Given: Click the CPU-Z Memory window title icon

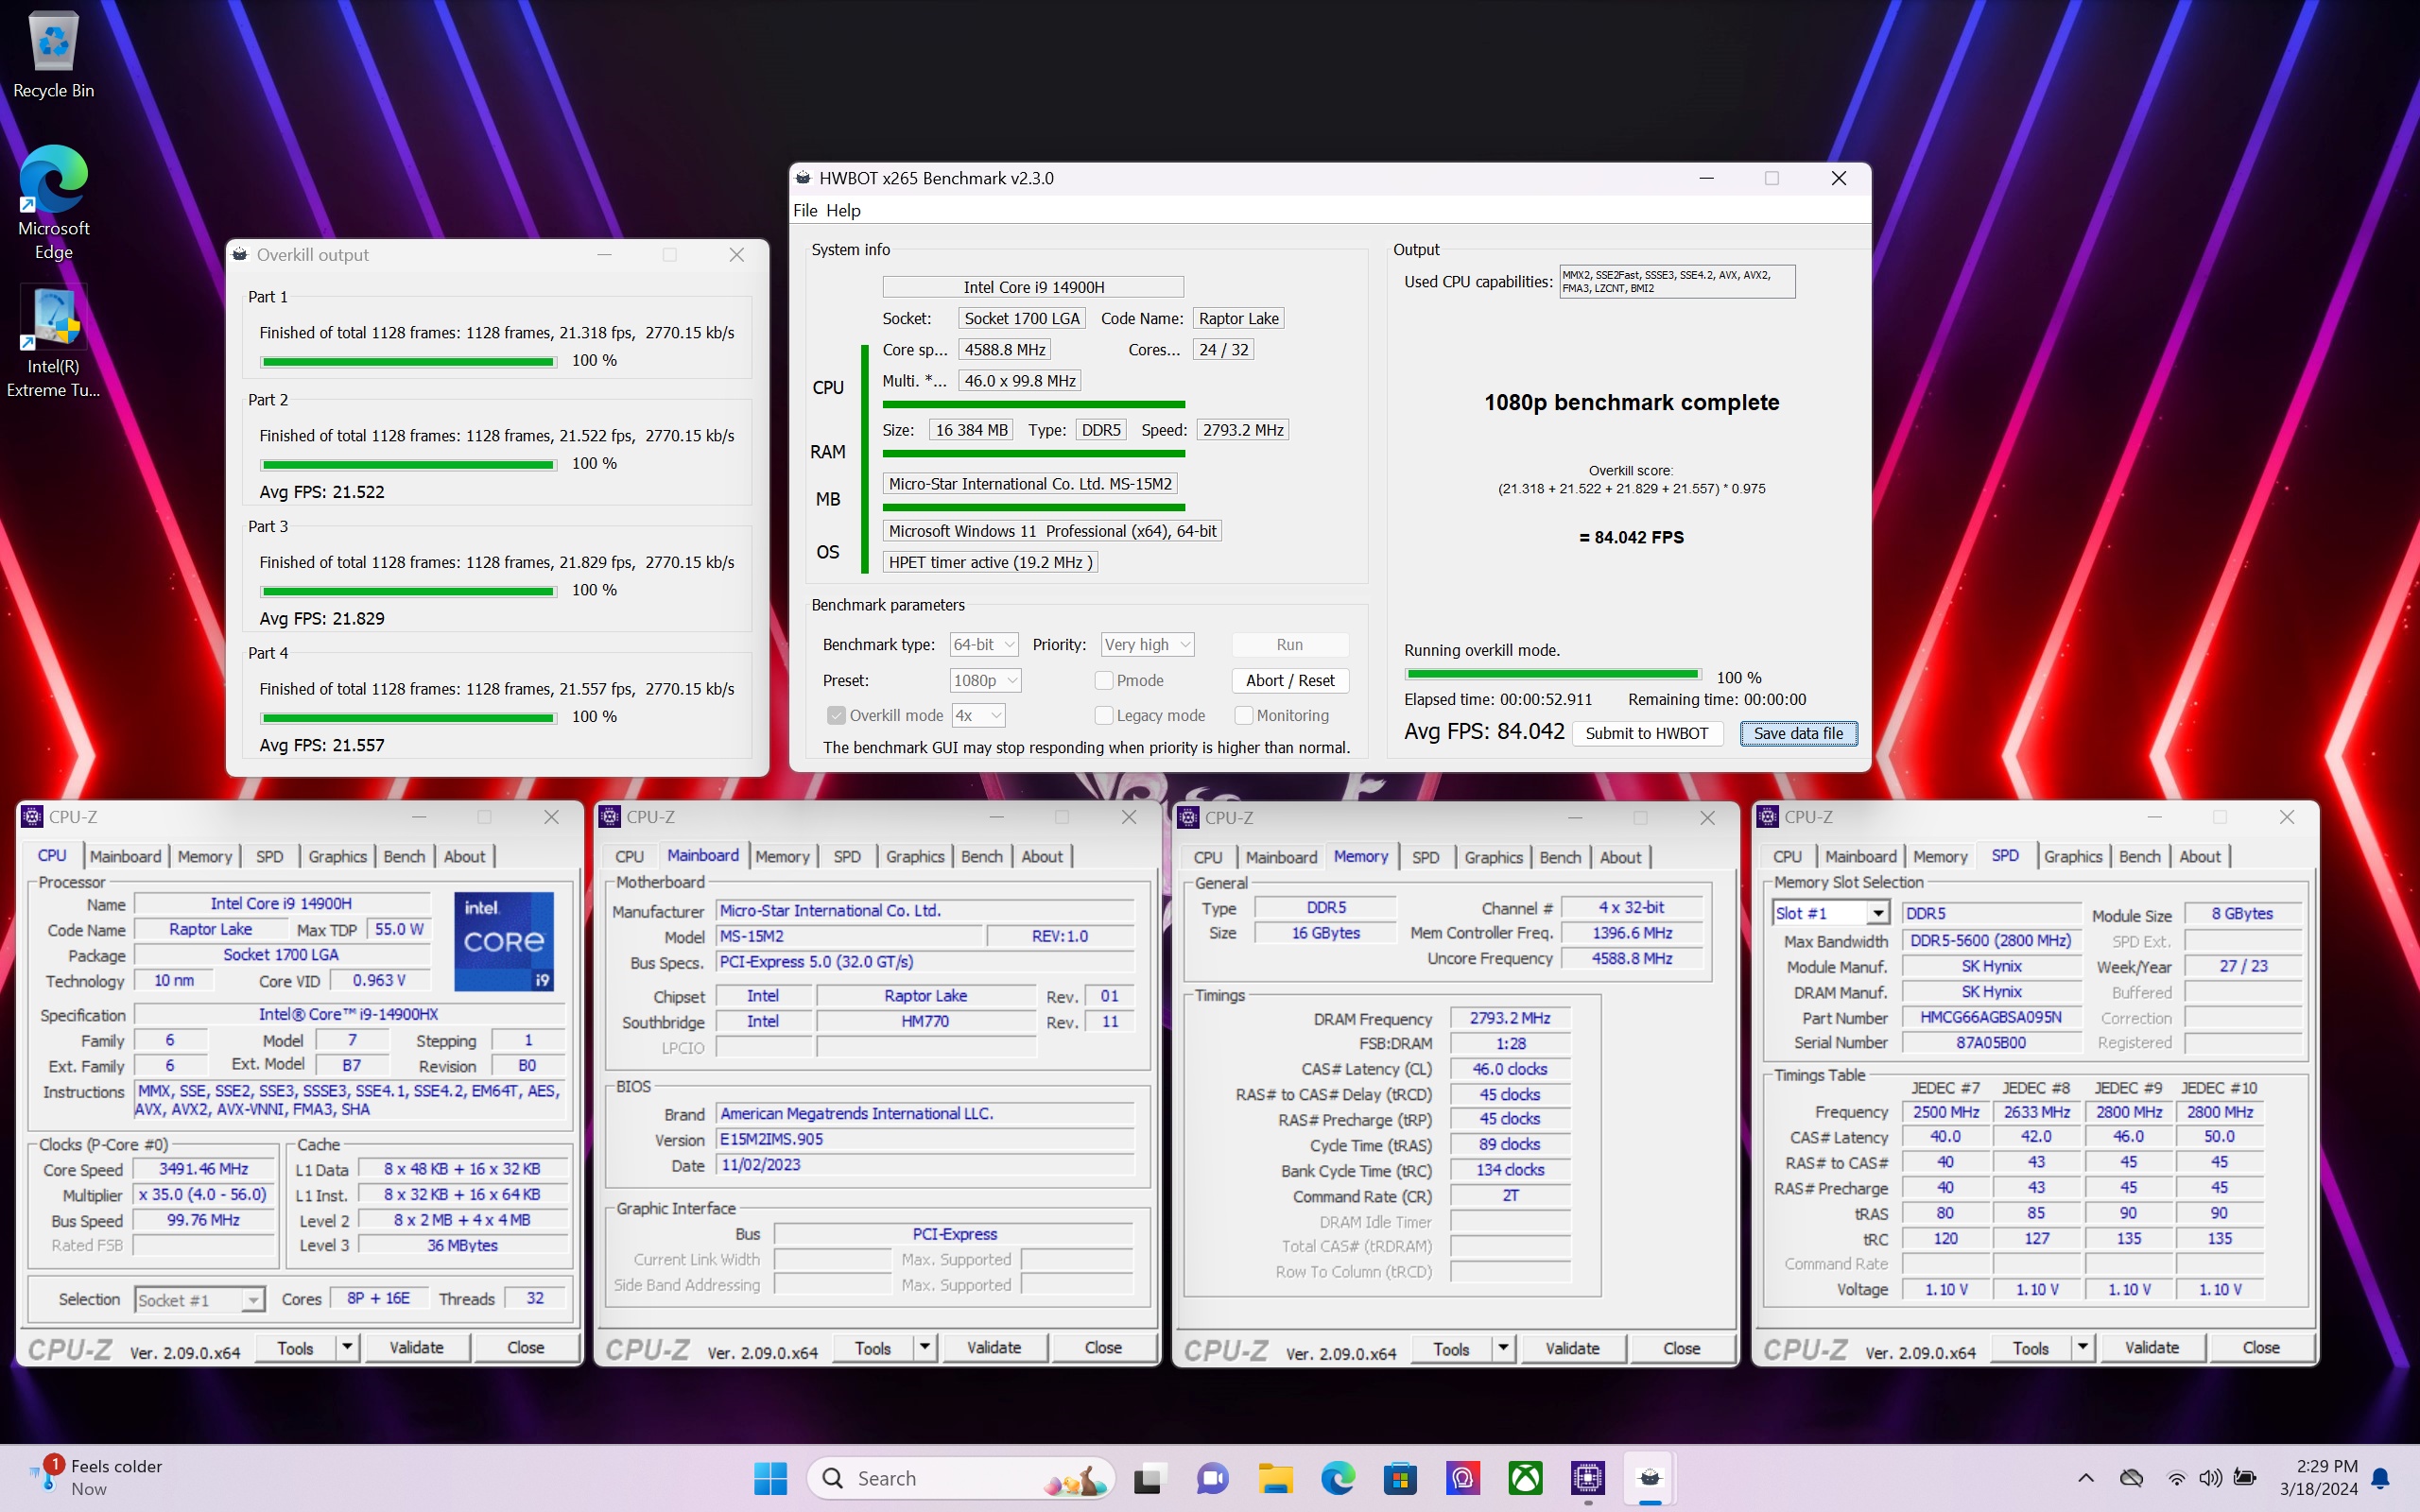Looking at the screenshot, I should [x=1188, y=817].
